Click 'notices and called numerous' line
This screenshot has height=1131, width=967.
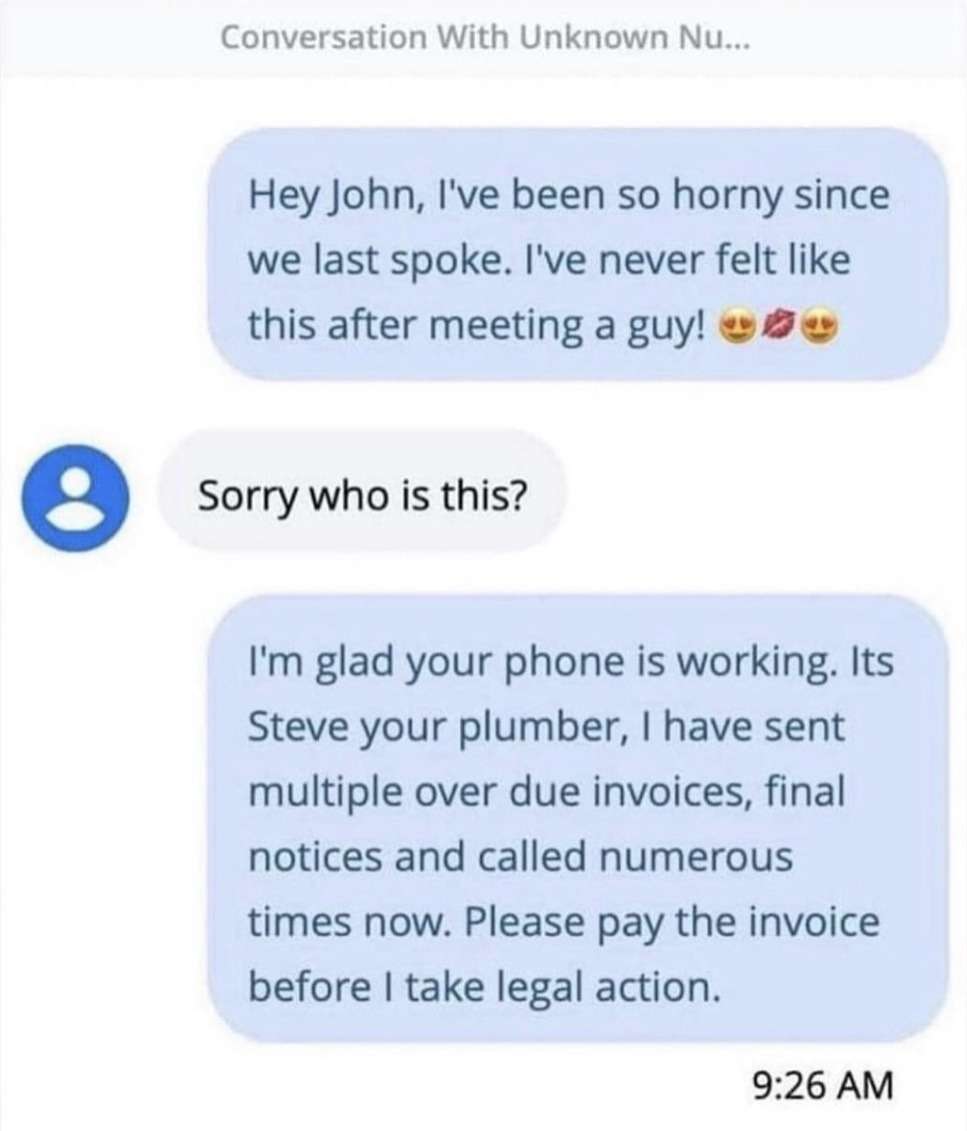click(x=521, y=857)
